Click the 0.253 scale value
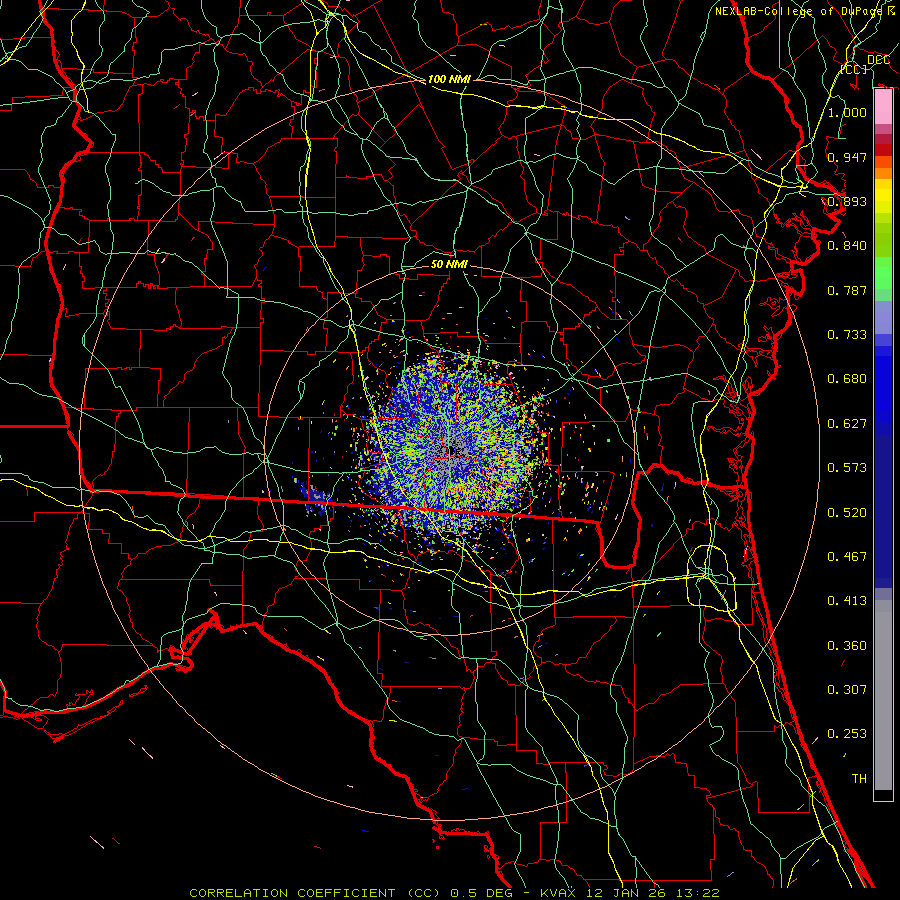 pos(847,734)
